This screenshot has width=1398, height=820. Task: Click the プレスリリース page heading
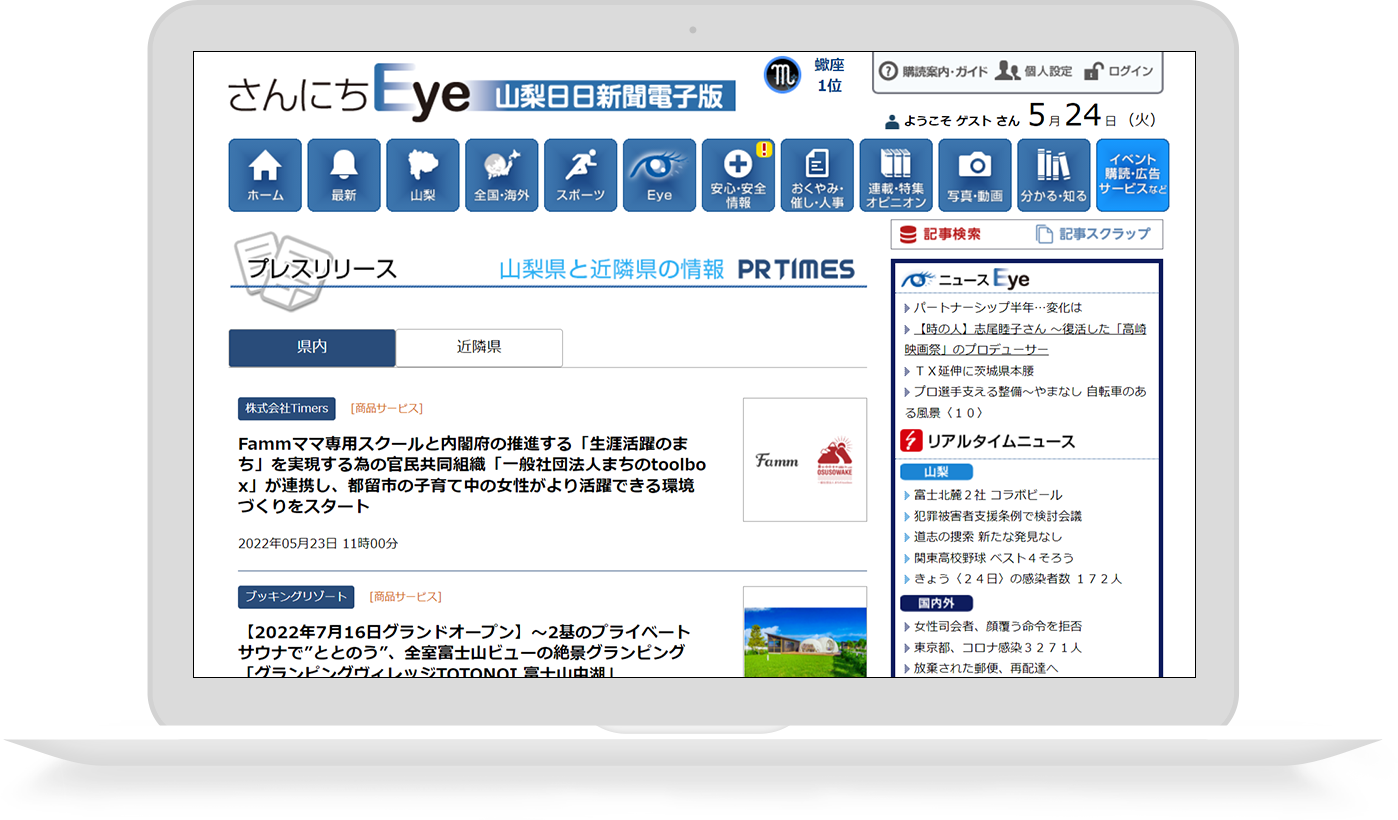coord(322,269)
